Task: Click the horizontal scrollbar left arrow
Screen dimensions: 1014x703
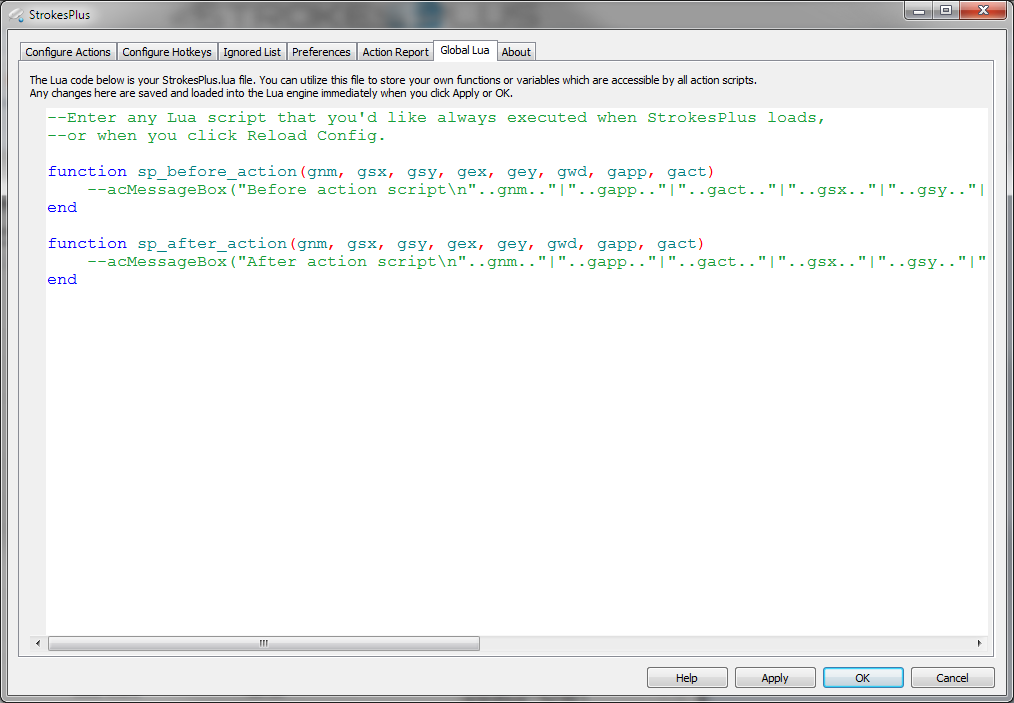Action: point(38,643)
